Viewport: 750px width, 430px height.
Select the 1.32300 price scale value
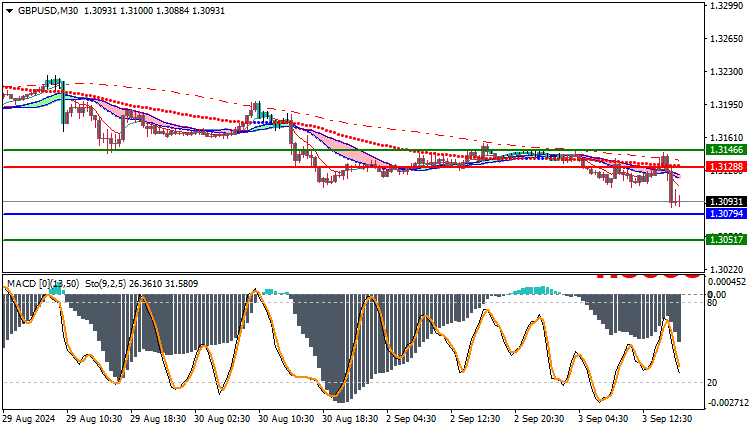(x=727, y=72)
